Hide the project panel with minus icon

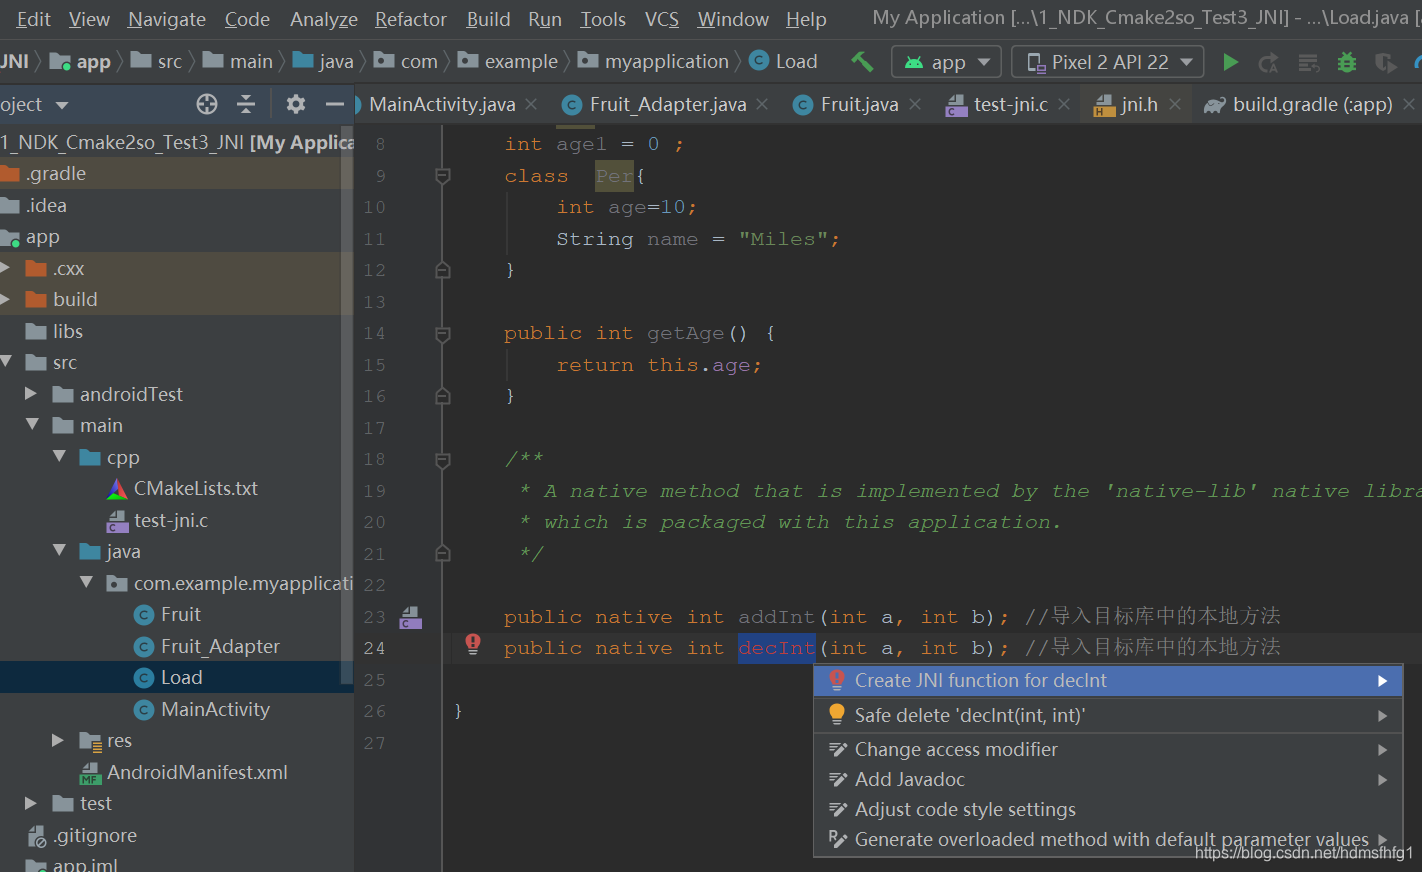[x=335, y=104]
